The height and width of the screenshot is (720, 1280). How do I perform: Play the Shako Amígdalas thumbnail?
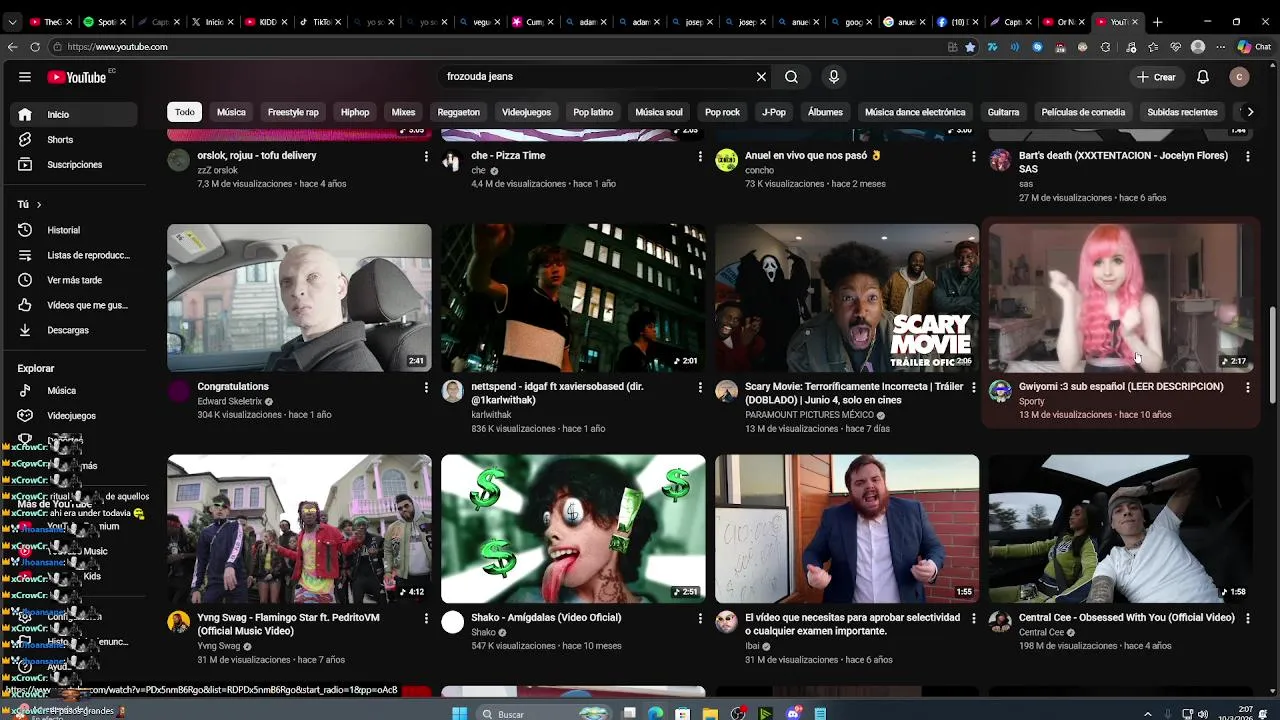(x=573, y=529)
